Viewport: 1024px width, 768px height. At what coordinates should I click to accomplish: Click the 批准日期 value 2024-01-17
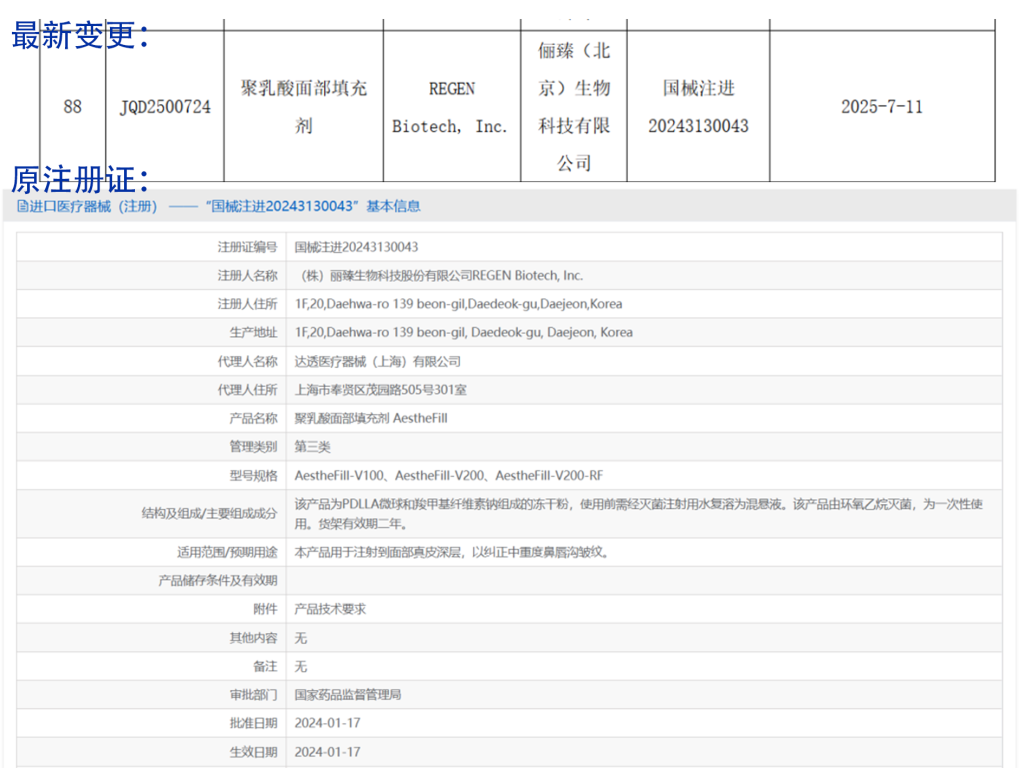(327, 723)
